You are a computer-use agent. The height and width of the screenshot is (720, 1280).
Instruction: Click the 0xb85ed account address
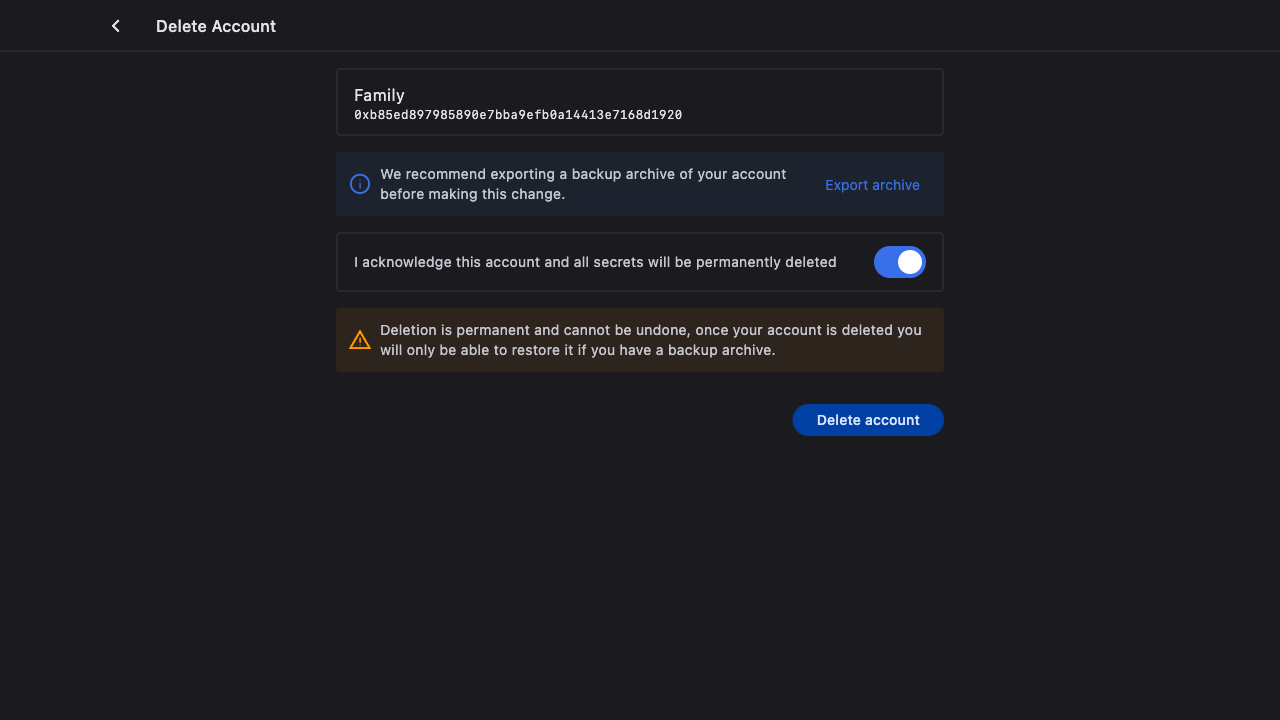pyautogui.click(x=518, y=115)
